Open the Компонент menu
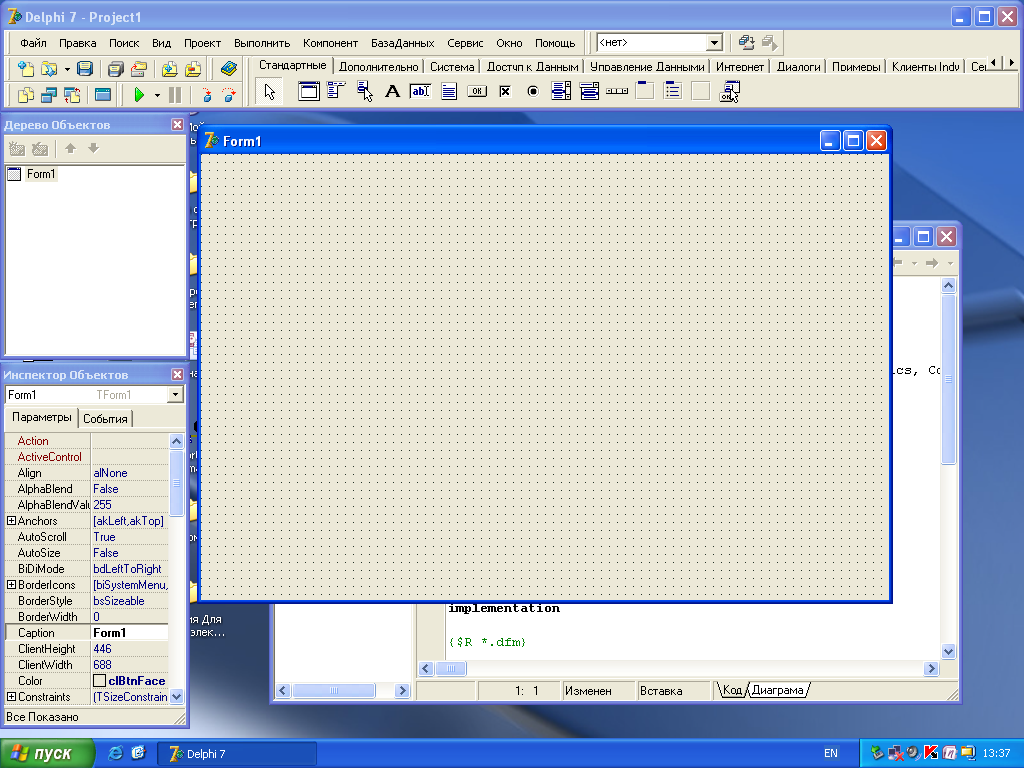This screenshot has width=1024, height=768. point(330,43)
